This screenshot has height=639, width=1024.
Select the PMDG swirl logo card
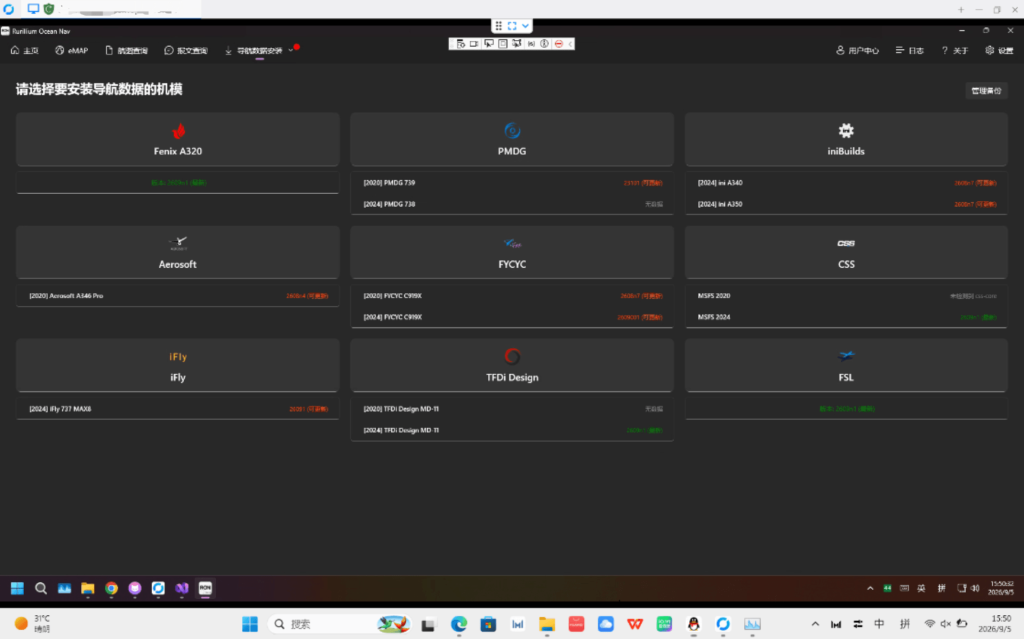[512, 139]
